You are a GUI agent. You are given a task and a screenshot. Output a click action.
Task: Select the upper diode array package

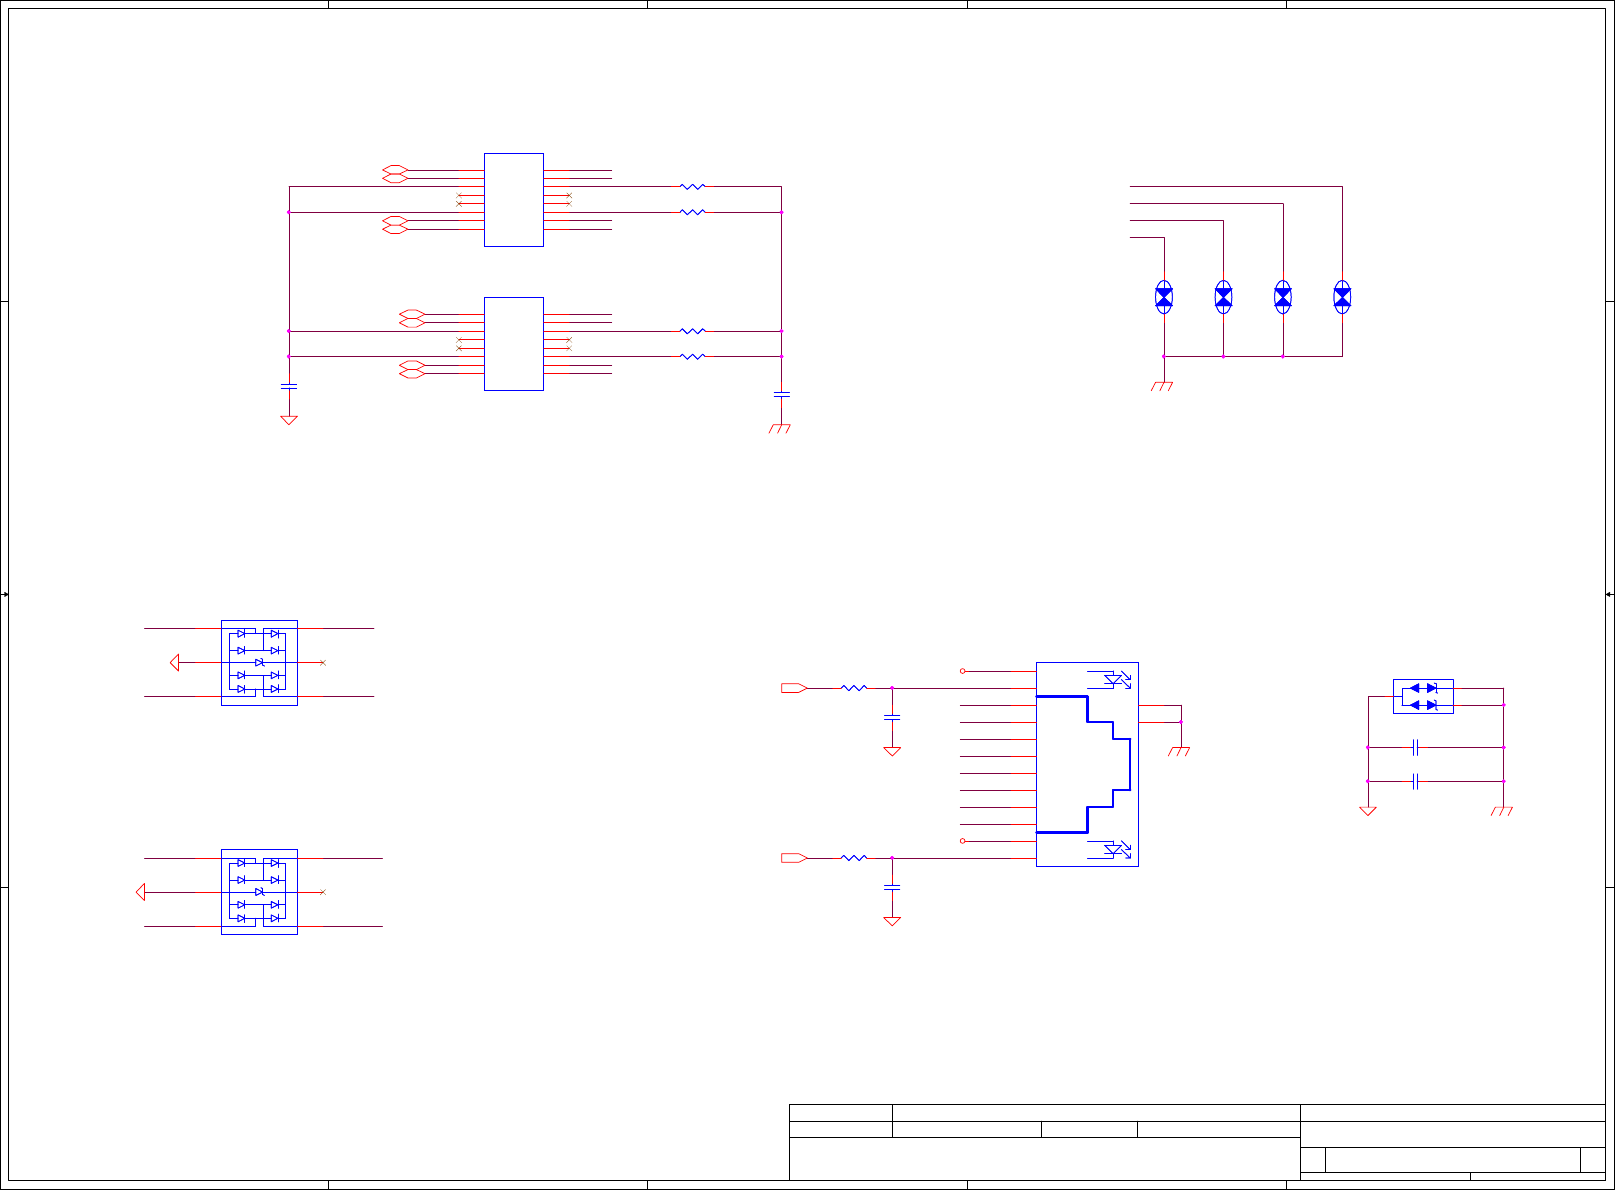click(259, 663)
